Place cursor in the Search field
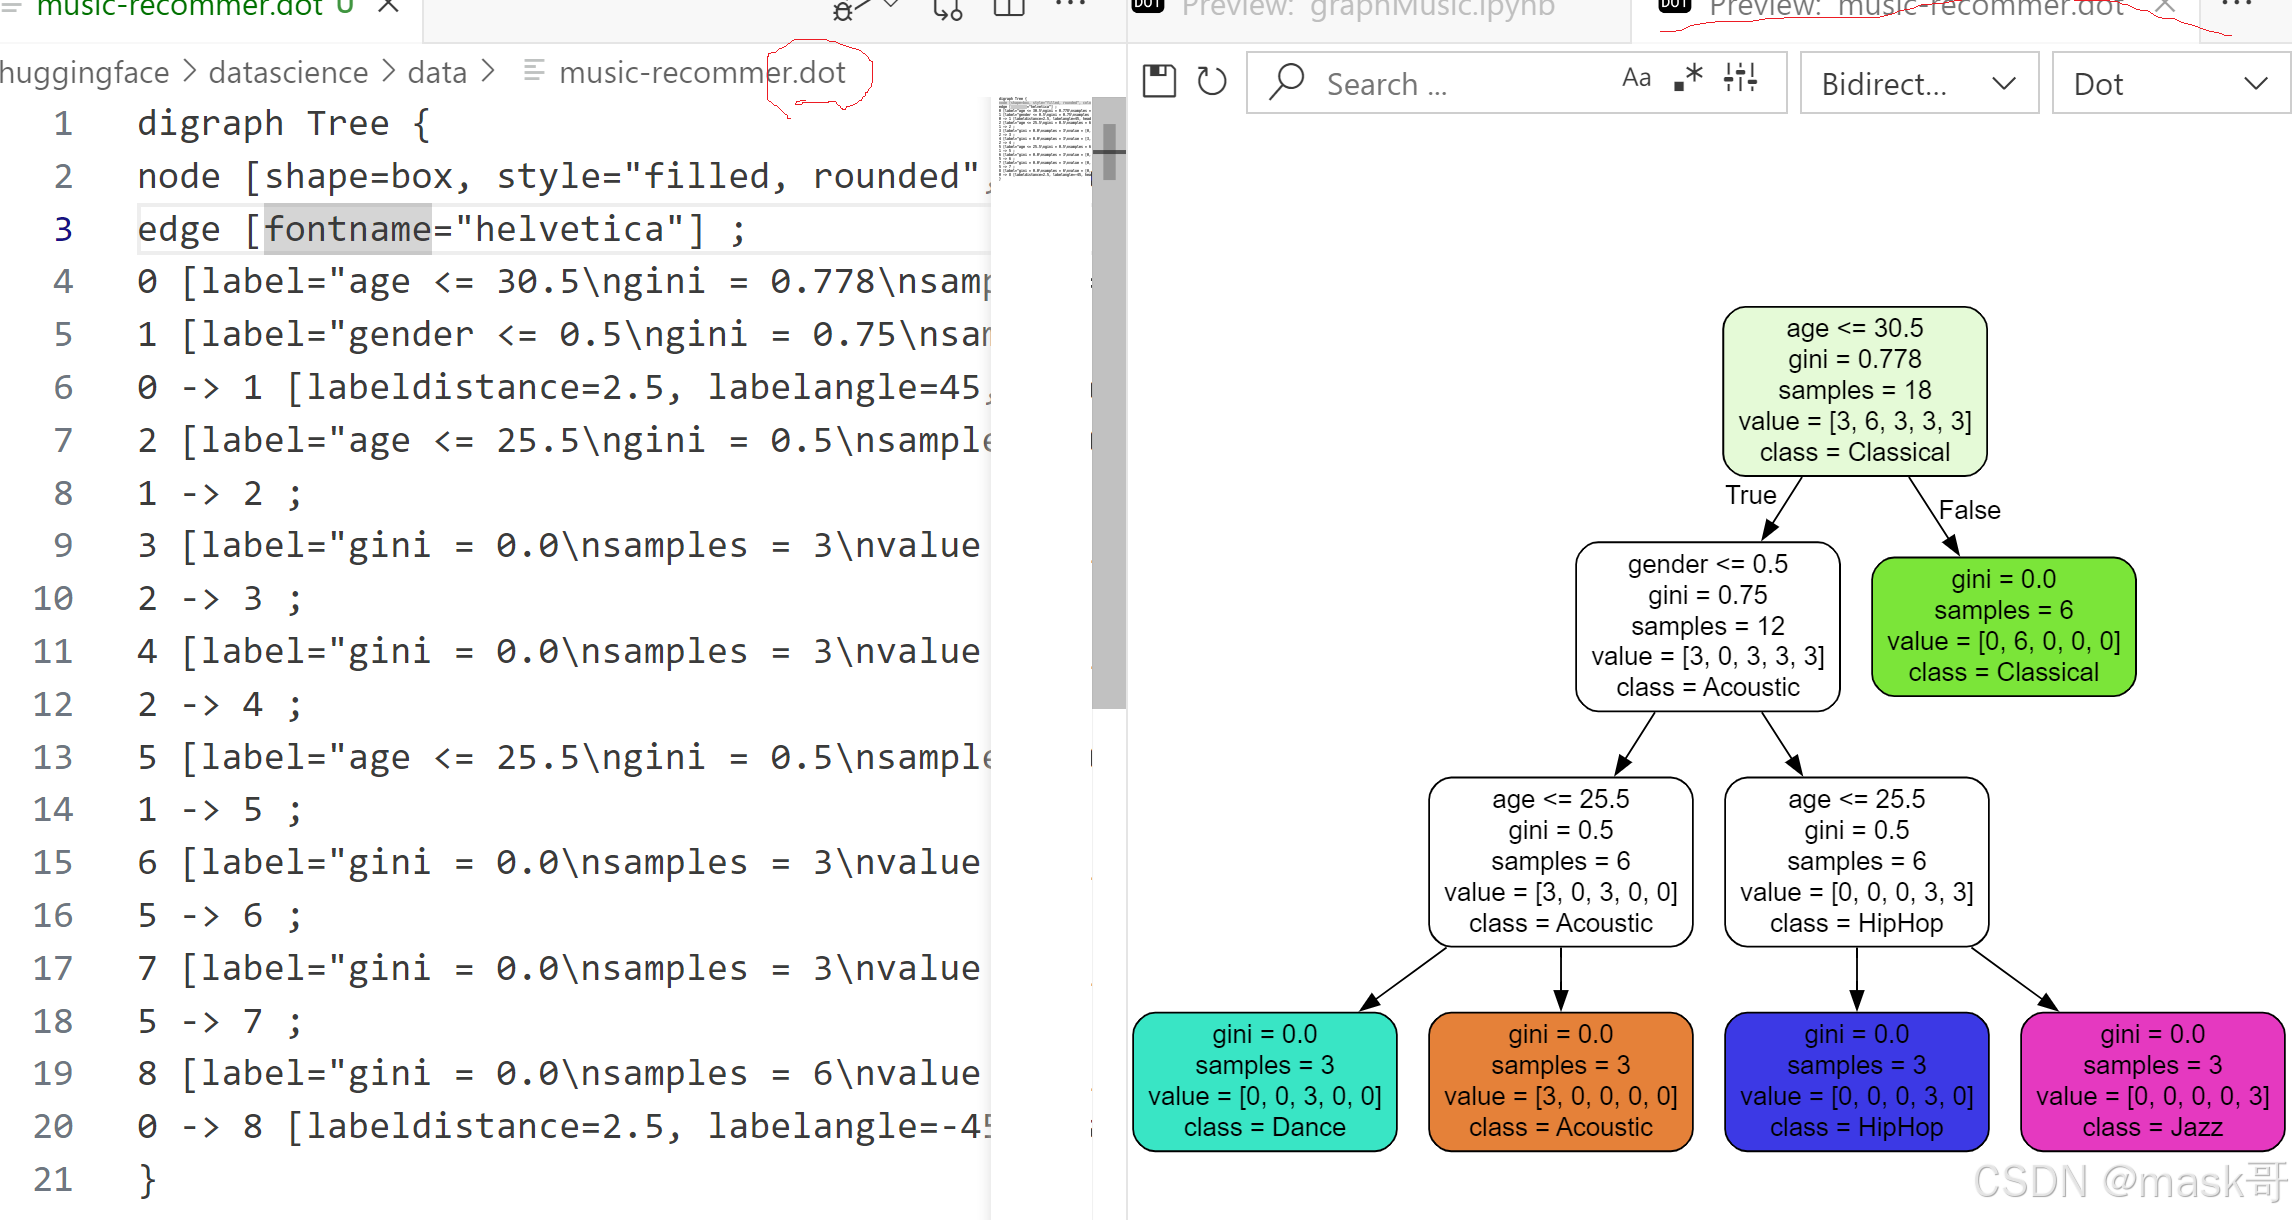This screenshot has height=1220, width=2293. (1450, 83)
